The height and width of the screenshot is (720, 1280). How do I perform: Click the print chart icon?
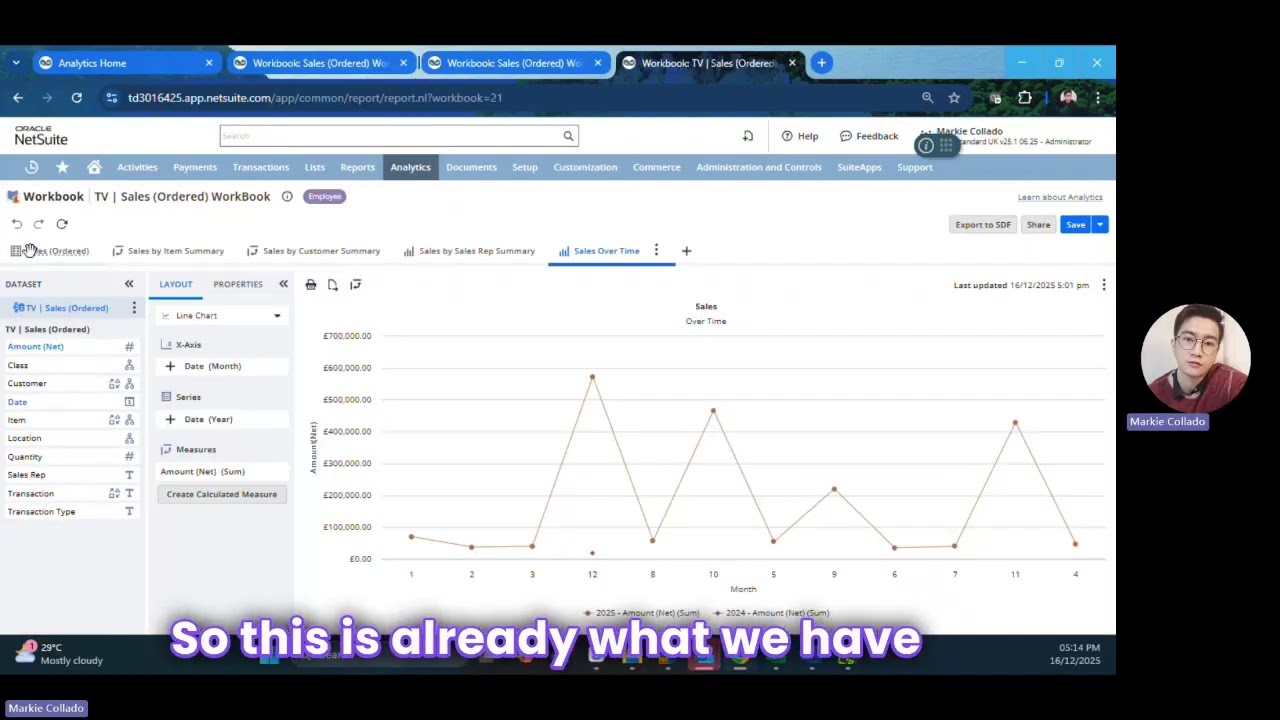[x=311, y=285]
